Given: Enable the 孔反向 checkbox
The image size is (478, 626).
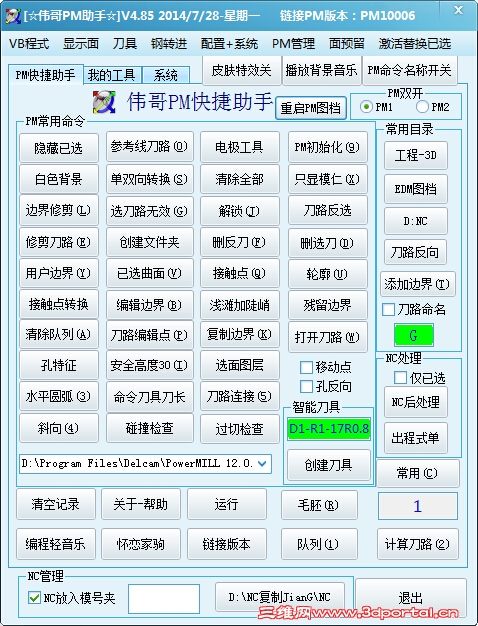Looking at the screenshot, I should click(x=306, y=386).
